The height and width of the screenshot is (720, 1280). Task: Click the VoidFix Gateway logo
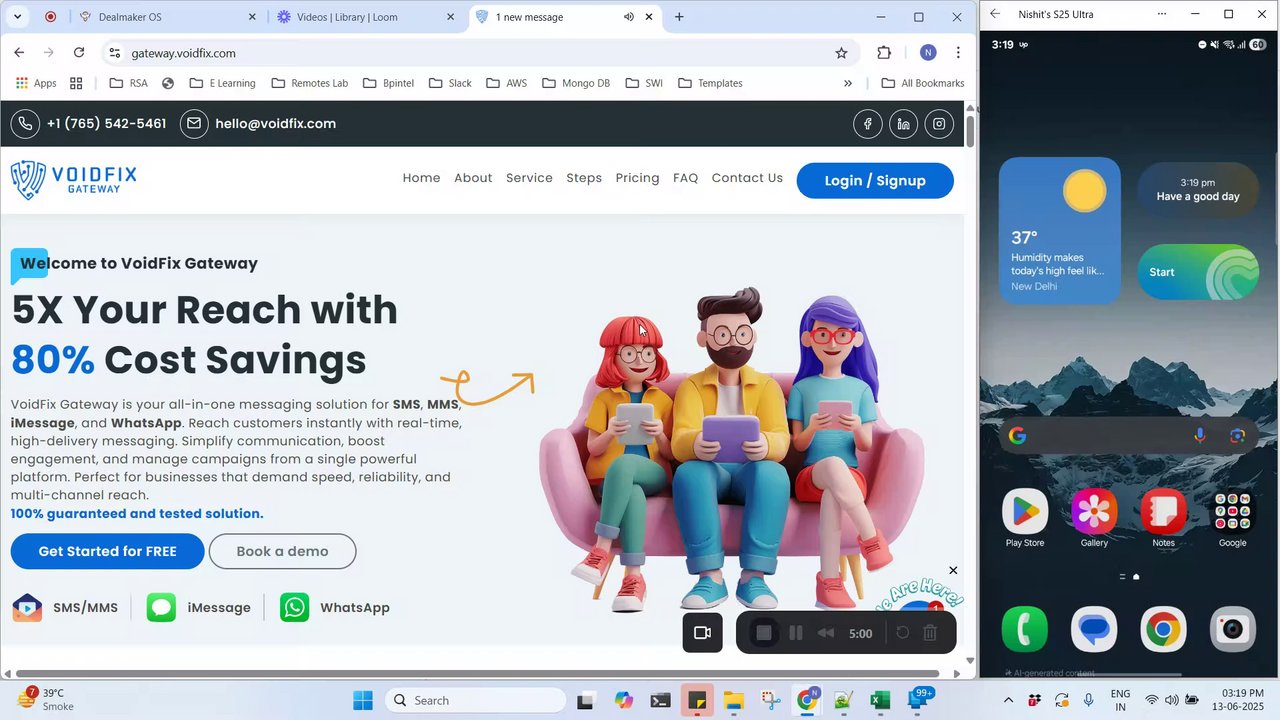click(x=74, y=180)
